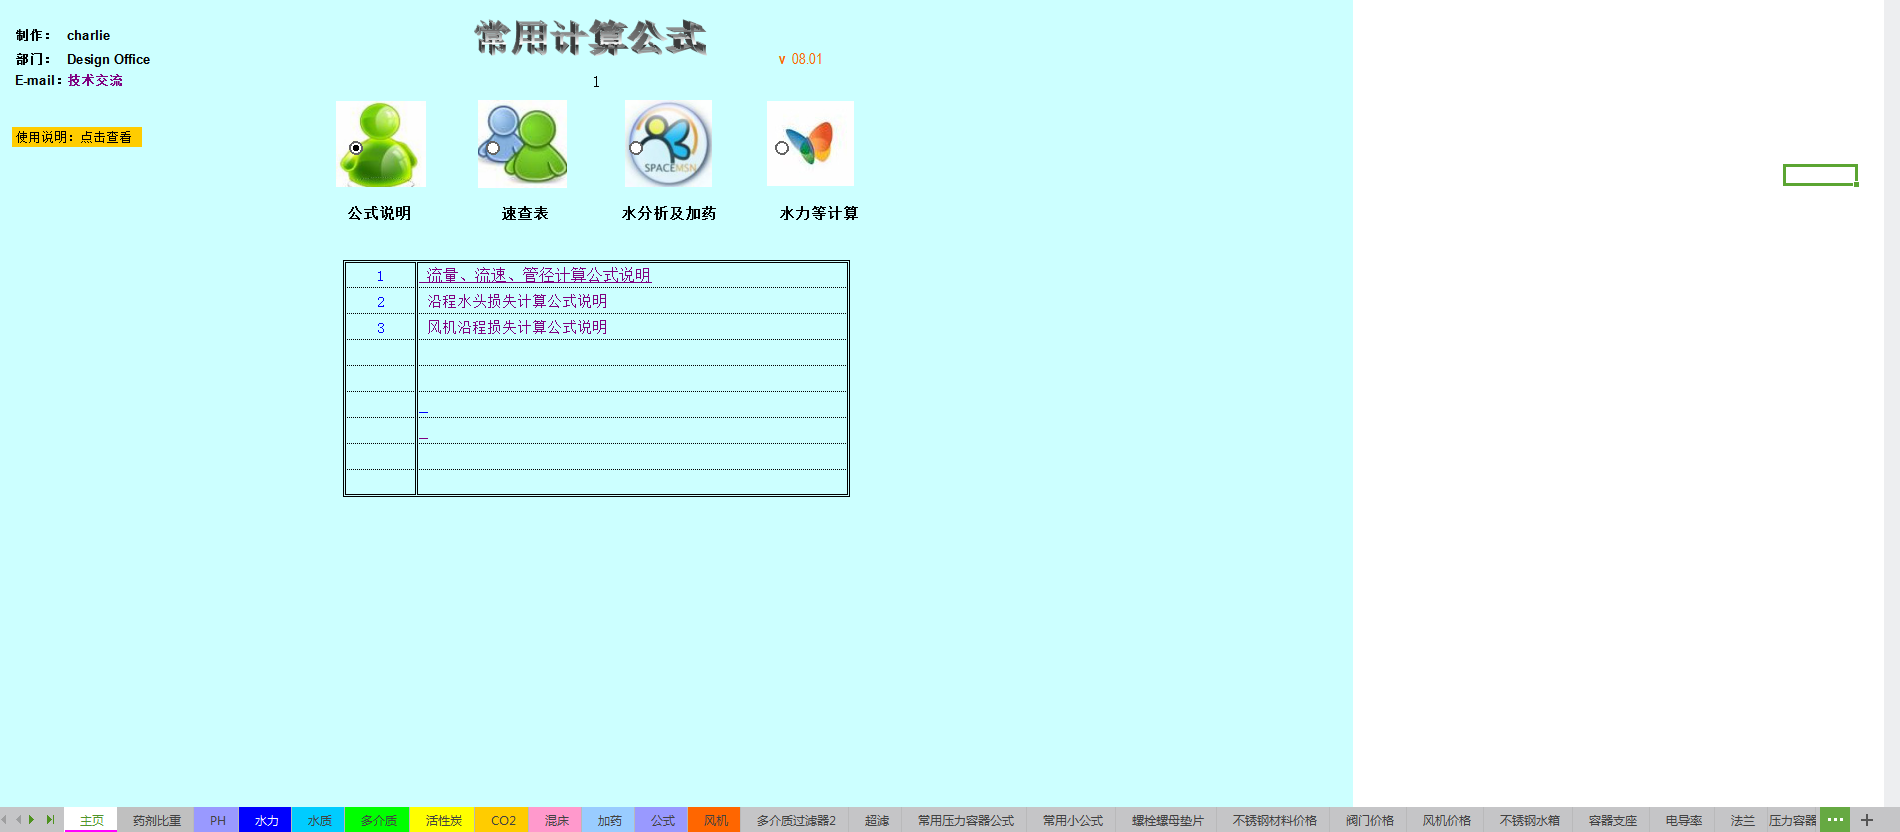Screen dimensions: 1900x832
Task: Open the 不锈钢水箱 sheet tab
Action: (x=1529, y=820)
